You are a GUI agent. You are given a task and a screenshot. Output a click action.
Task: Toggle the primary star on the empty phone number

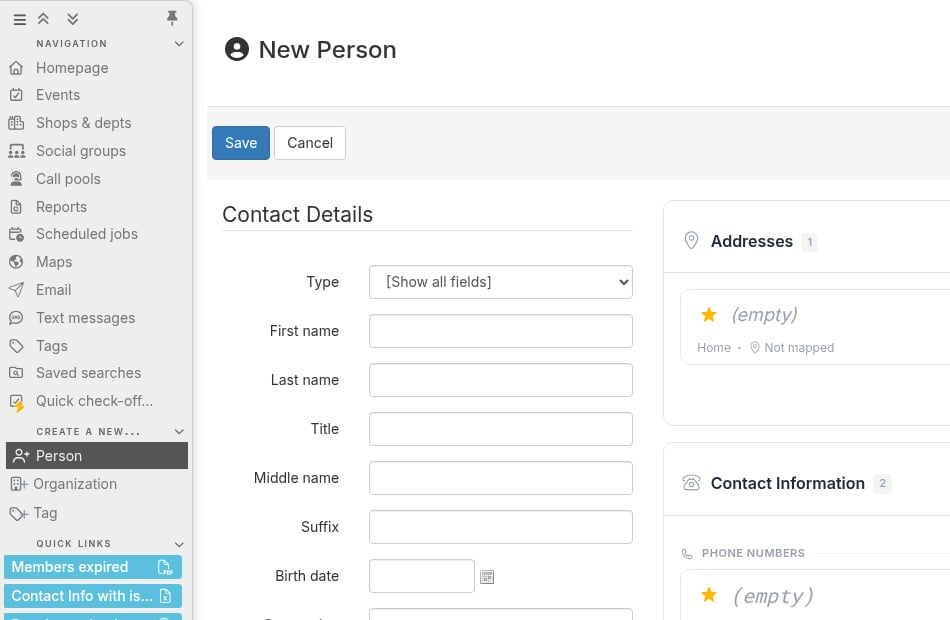pyautogui.click(x=709, y=595)
